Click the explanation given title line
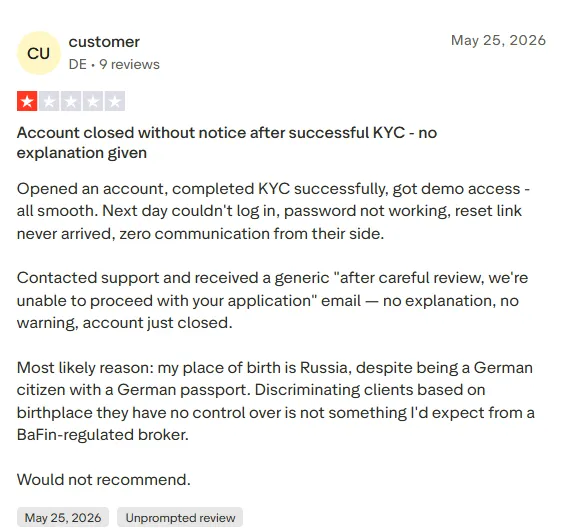The height and width of the screenshot is (532, 565). point(82,153)
